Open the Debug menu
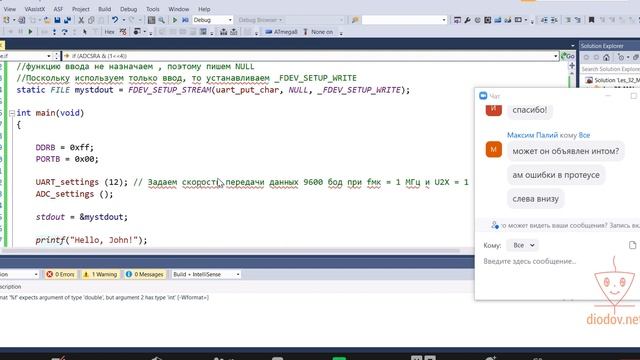 pyautogui.click(x=129, y=9)
